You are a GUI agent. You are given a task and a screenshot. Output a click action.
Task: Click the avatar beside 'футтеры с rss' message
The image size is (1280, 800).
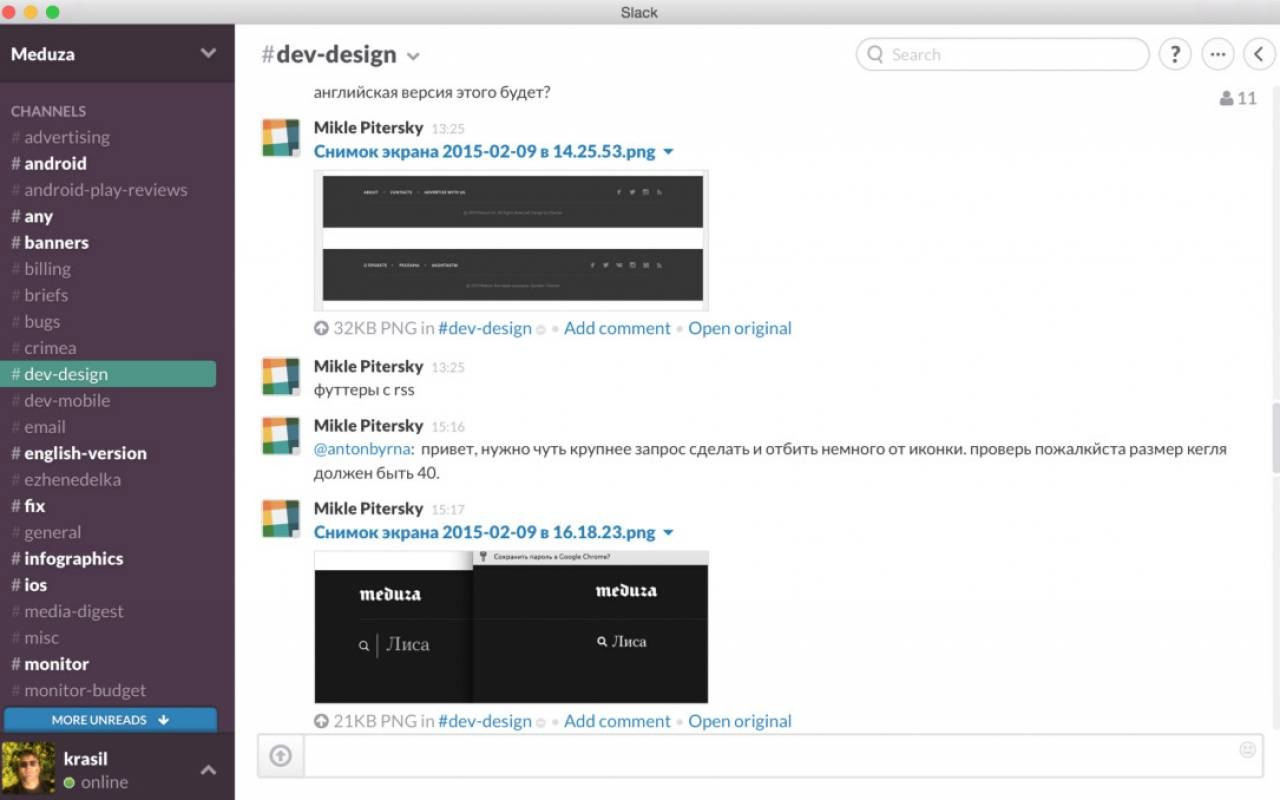pyautogui.click(x=281, y=376)
